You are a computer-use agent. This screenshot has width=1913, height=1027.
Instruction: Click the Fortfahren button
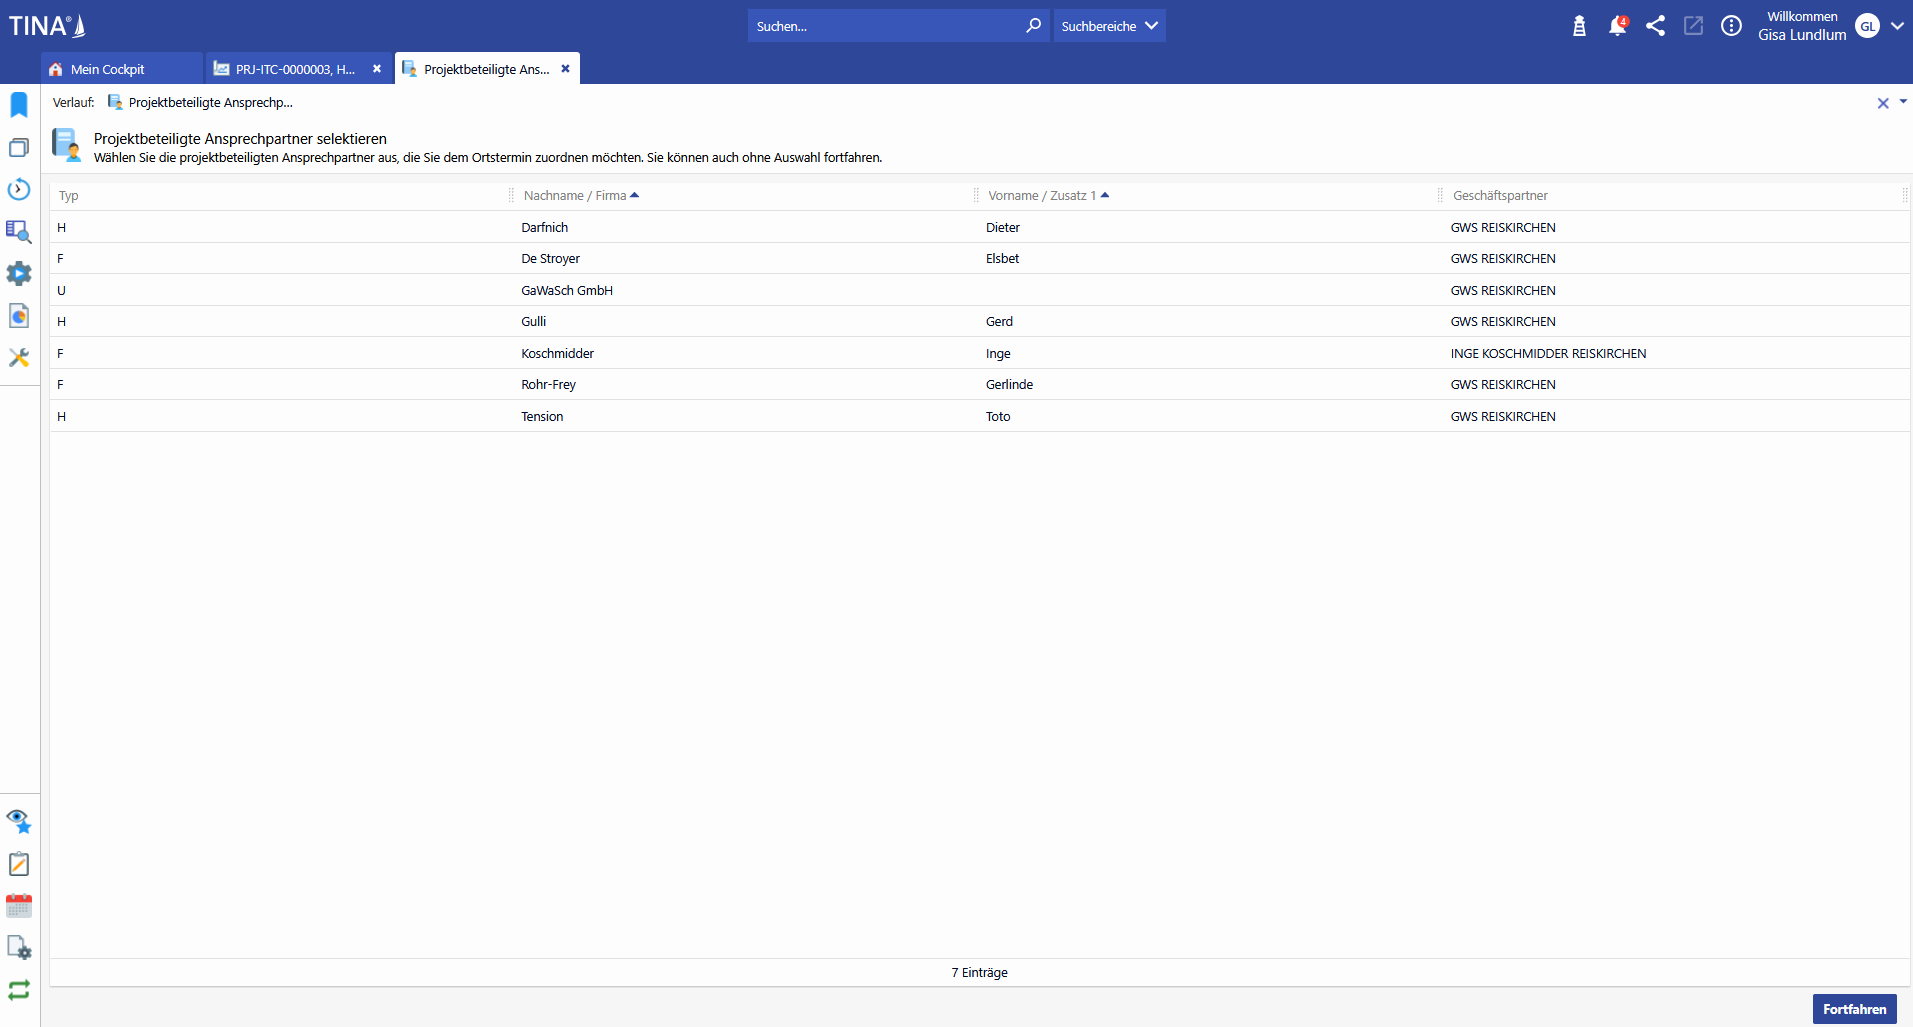pyautogui.click(x=1854, y=1009)
